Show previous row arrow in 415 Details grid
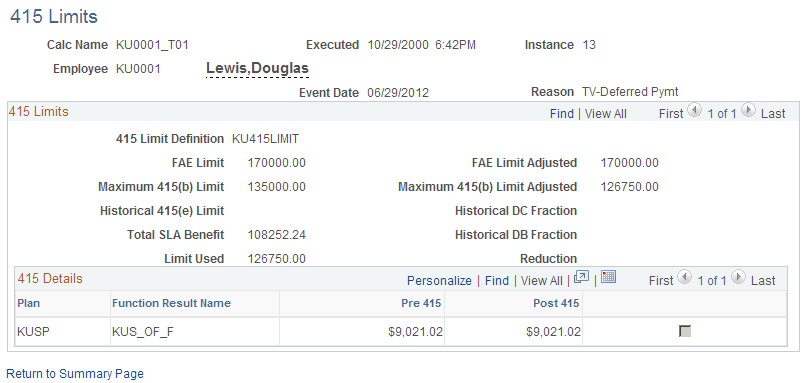Viewport: 807px width, 383px height. 685,277
